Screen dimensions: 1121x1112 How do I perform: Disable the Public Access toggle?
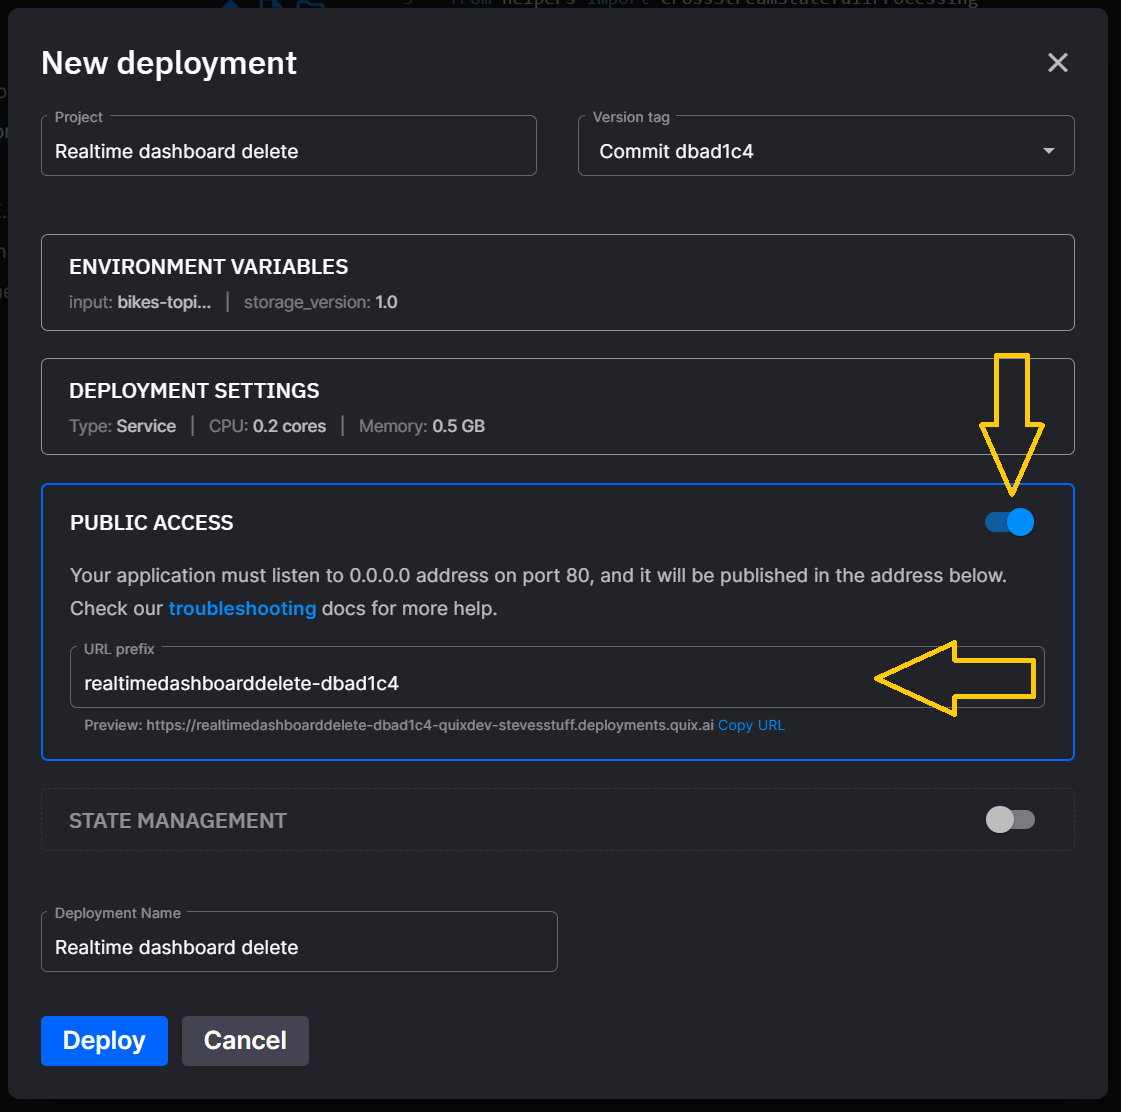point(1010,522)
